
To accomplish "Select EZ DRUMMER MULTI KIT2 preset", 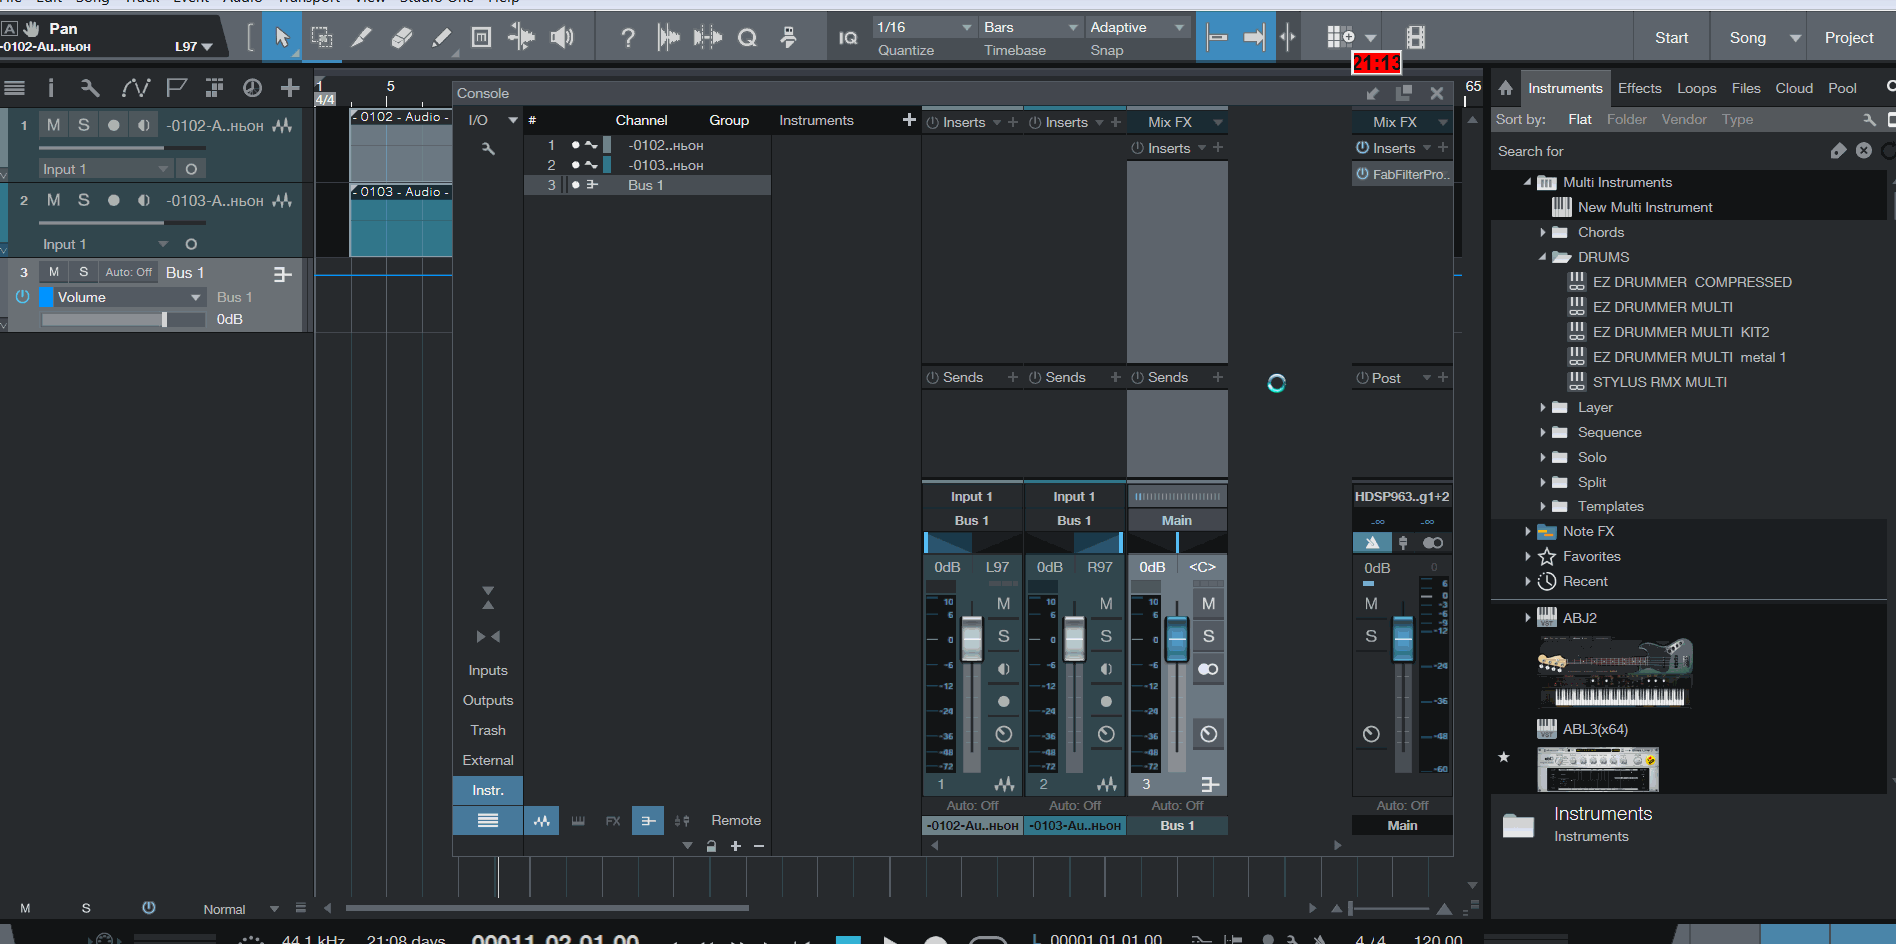I will pos(1681,332).
